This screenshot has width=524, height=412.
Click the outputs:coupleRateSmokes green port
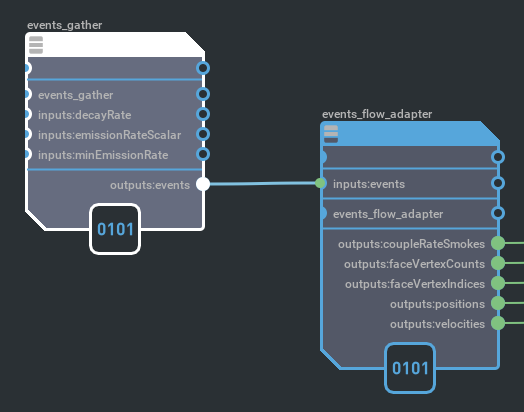498,243
